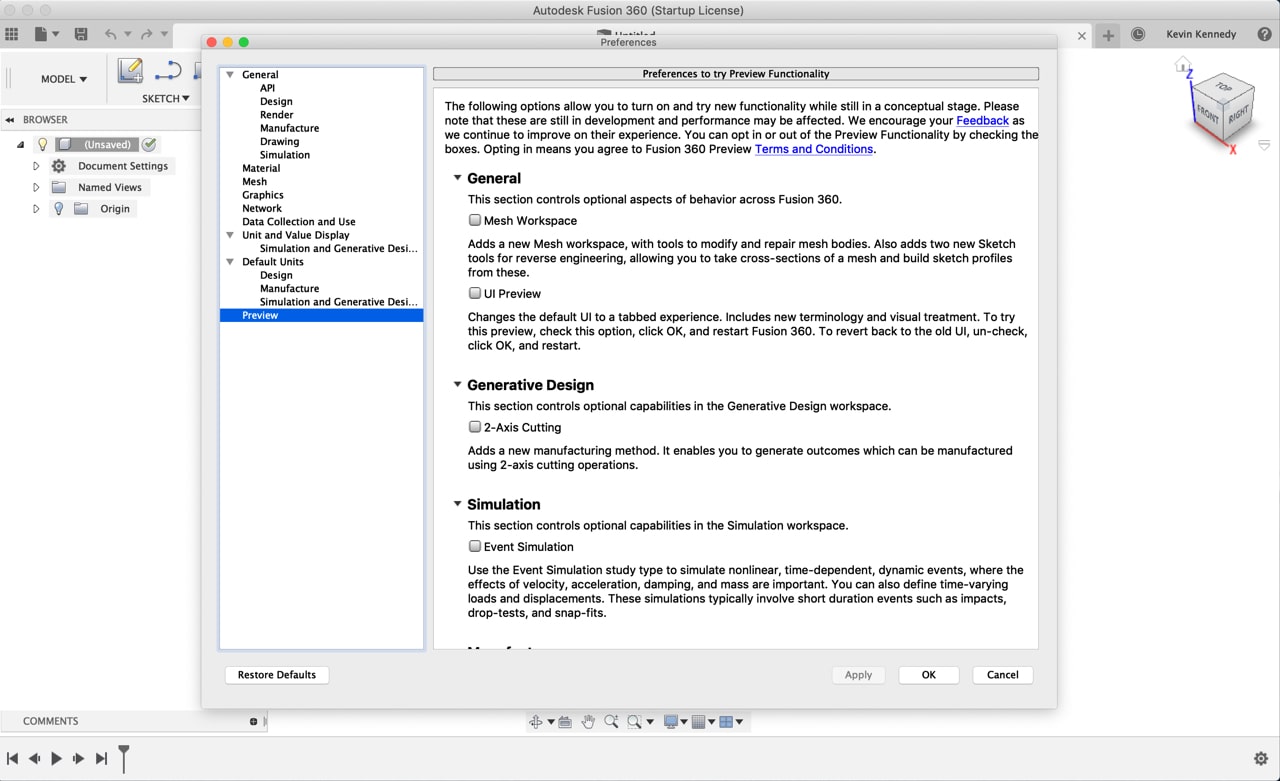Click the Named Views folder icon
The width and height of the screenshot is (1280, 781).
[x=59, y=187]
